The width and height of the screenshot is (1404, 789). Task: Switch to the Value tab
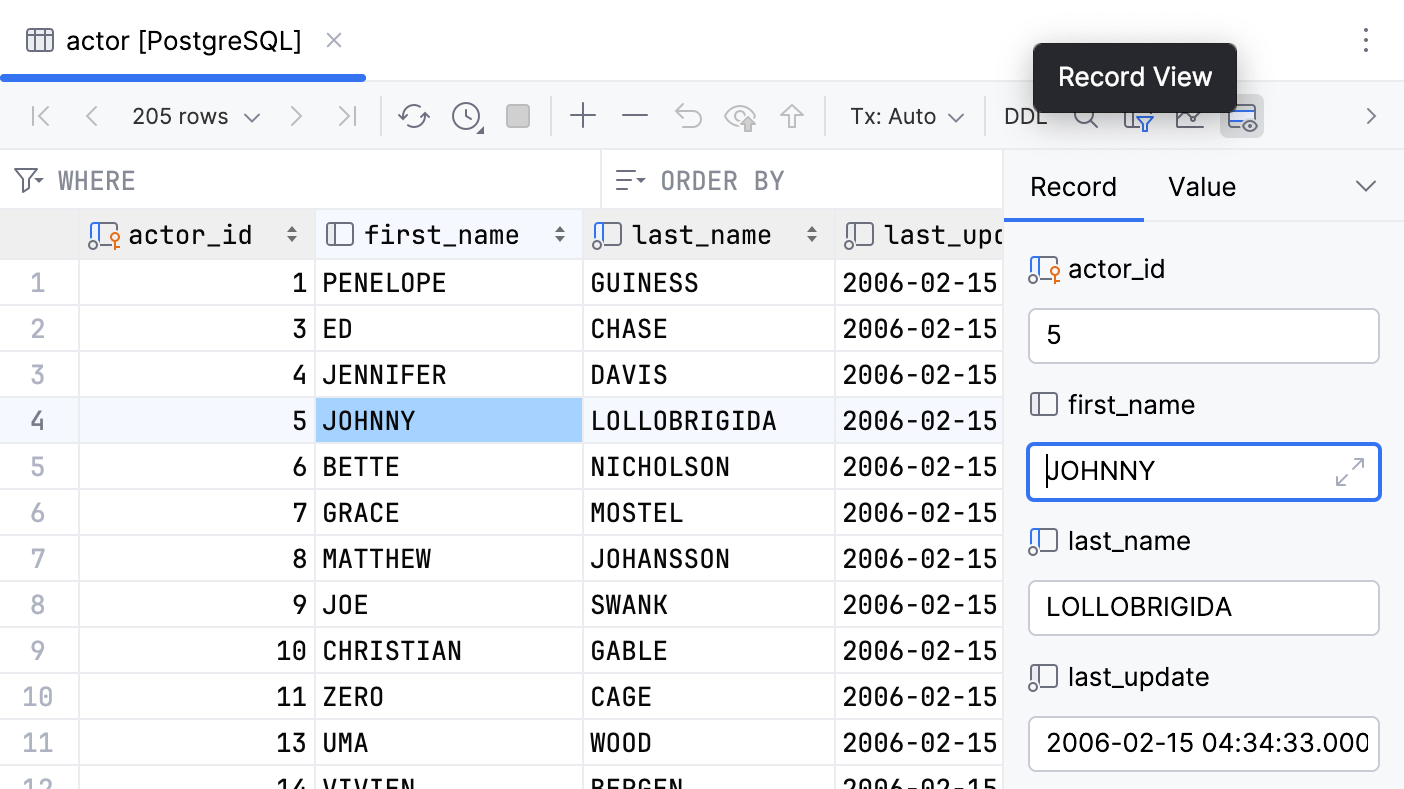click(1202, 187)
